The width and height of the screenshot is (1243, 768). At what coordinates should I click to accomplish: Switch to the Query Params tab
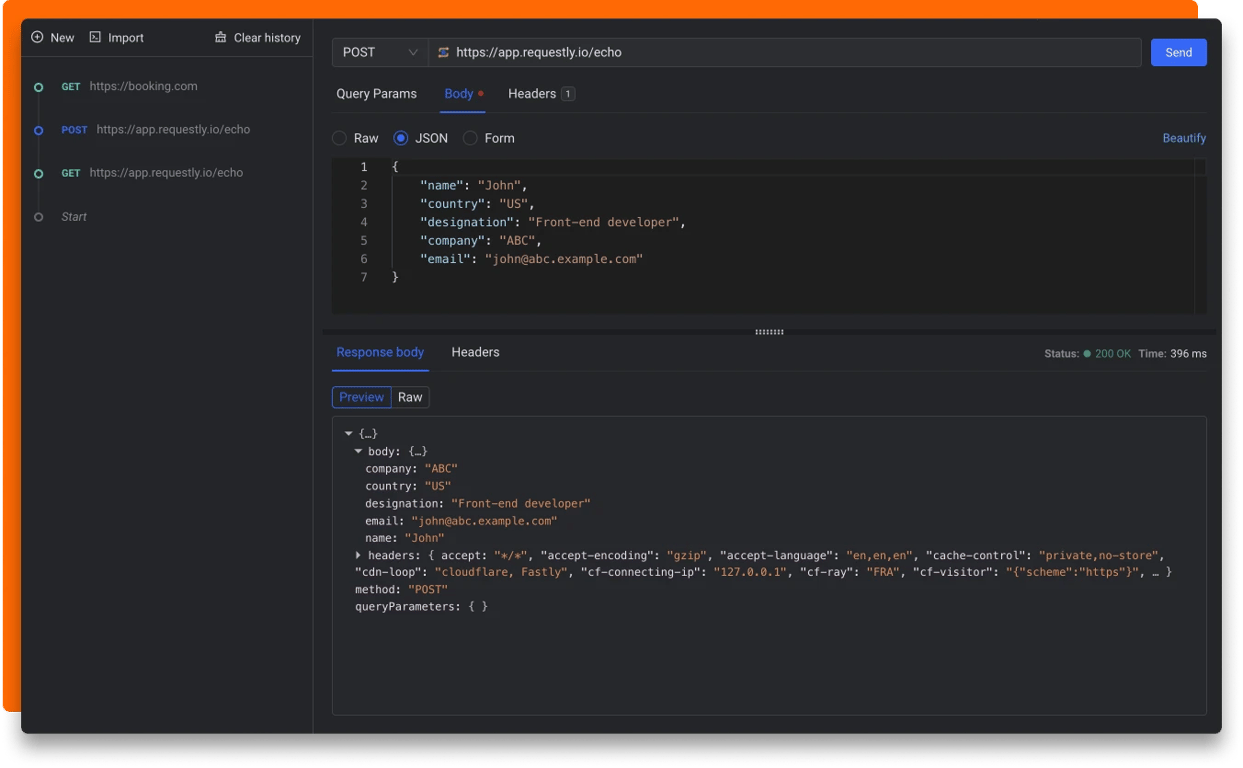pyautogui.click(x=376, y=94)
